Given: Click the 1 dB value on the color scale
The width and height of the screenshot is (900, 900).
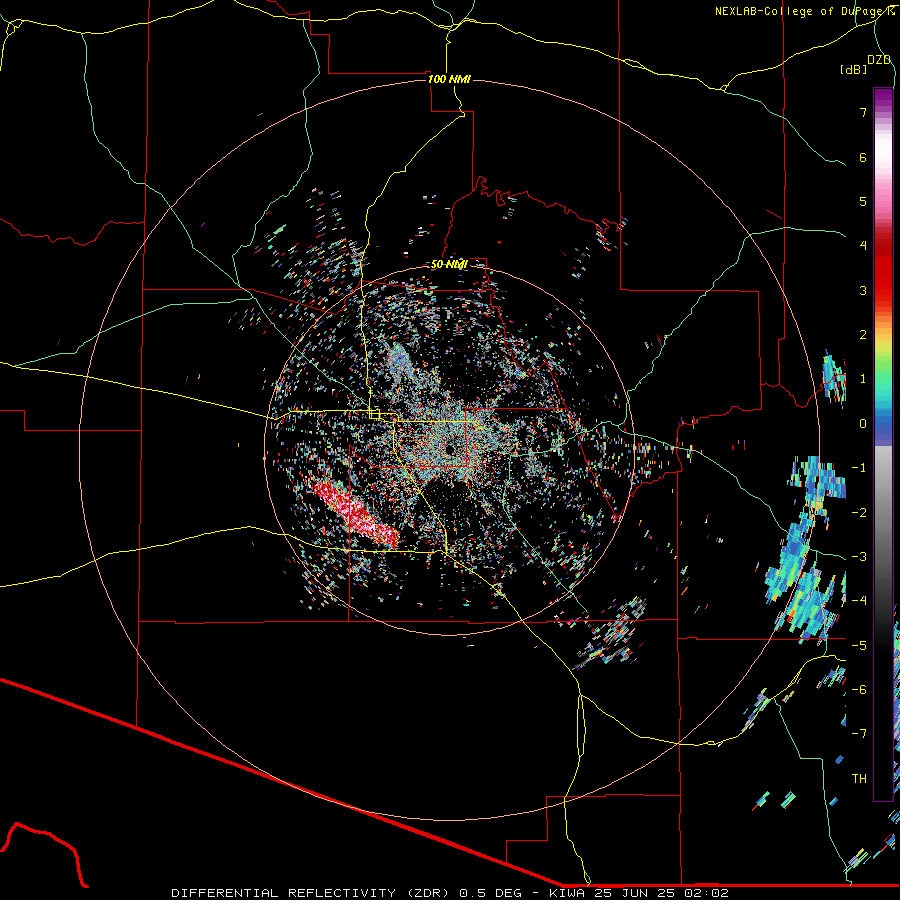Looking at the screenshot, I should (863, 379).
